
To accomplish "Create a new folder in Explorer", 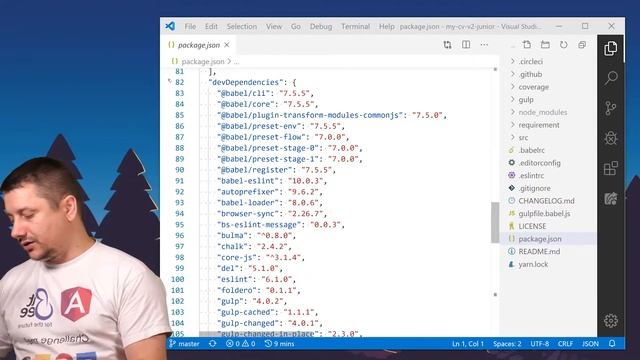I will click(x=545, y=44).
